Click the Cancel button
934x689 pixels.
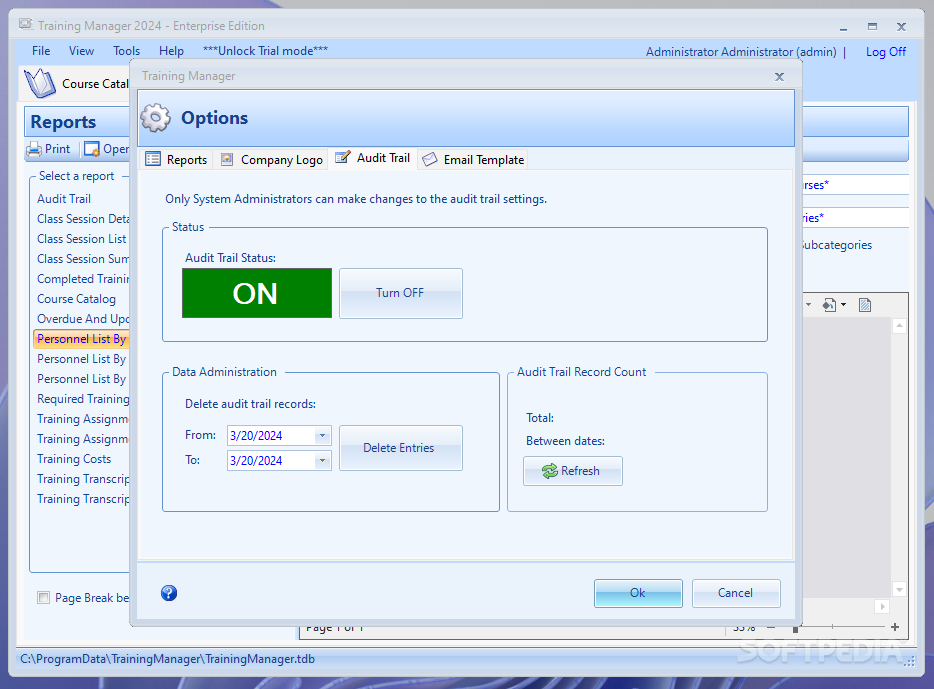click(x=736, y=593)
